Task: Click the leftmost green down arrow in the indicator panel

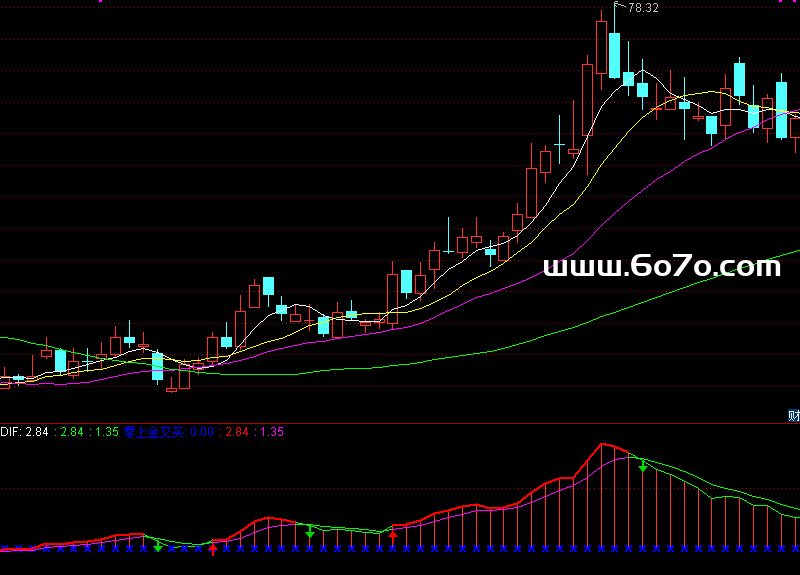Action: tap(157, 545)
